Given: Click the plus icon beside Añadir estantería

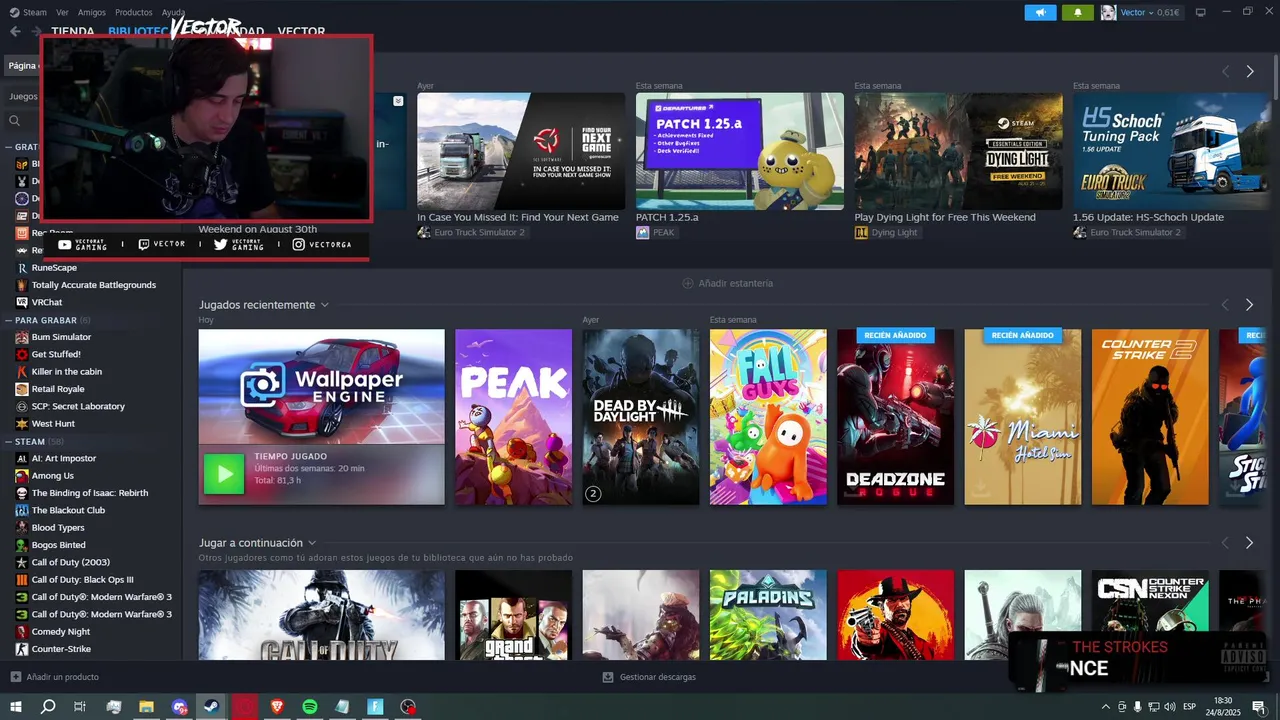Looking at the screenshot, I should click(688, 283).
